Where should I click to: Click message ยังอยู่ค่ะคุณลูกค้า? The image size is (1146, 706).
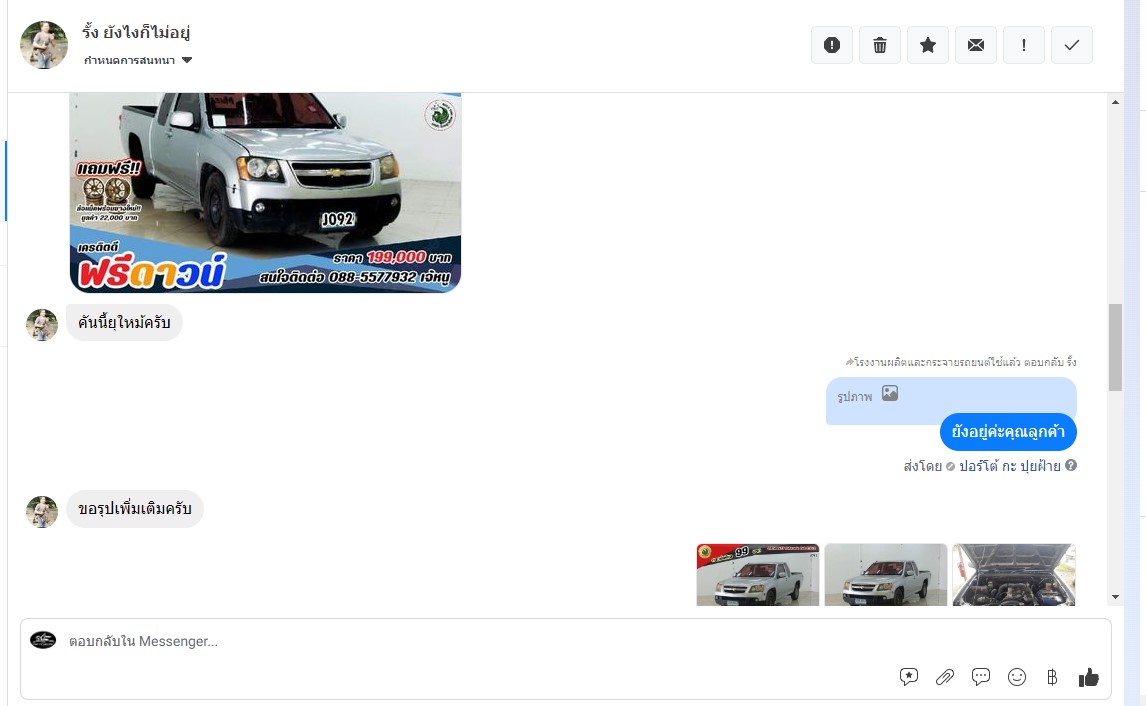tap(1008, 432)
